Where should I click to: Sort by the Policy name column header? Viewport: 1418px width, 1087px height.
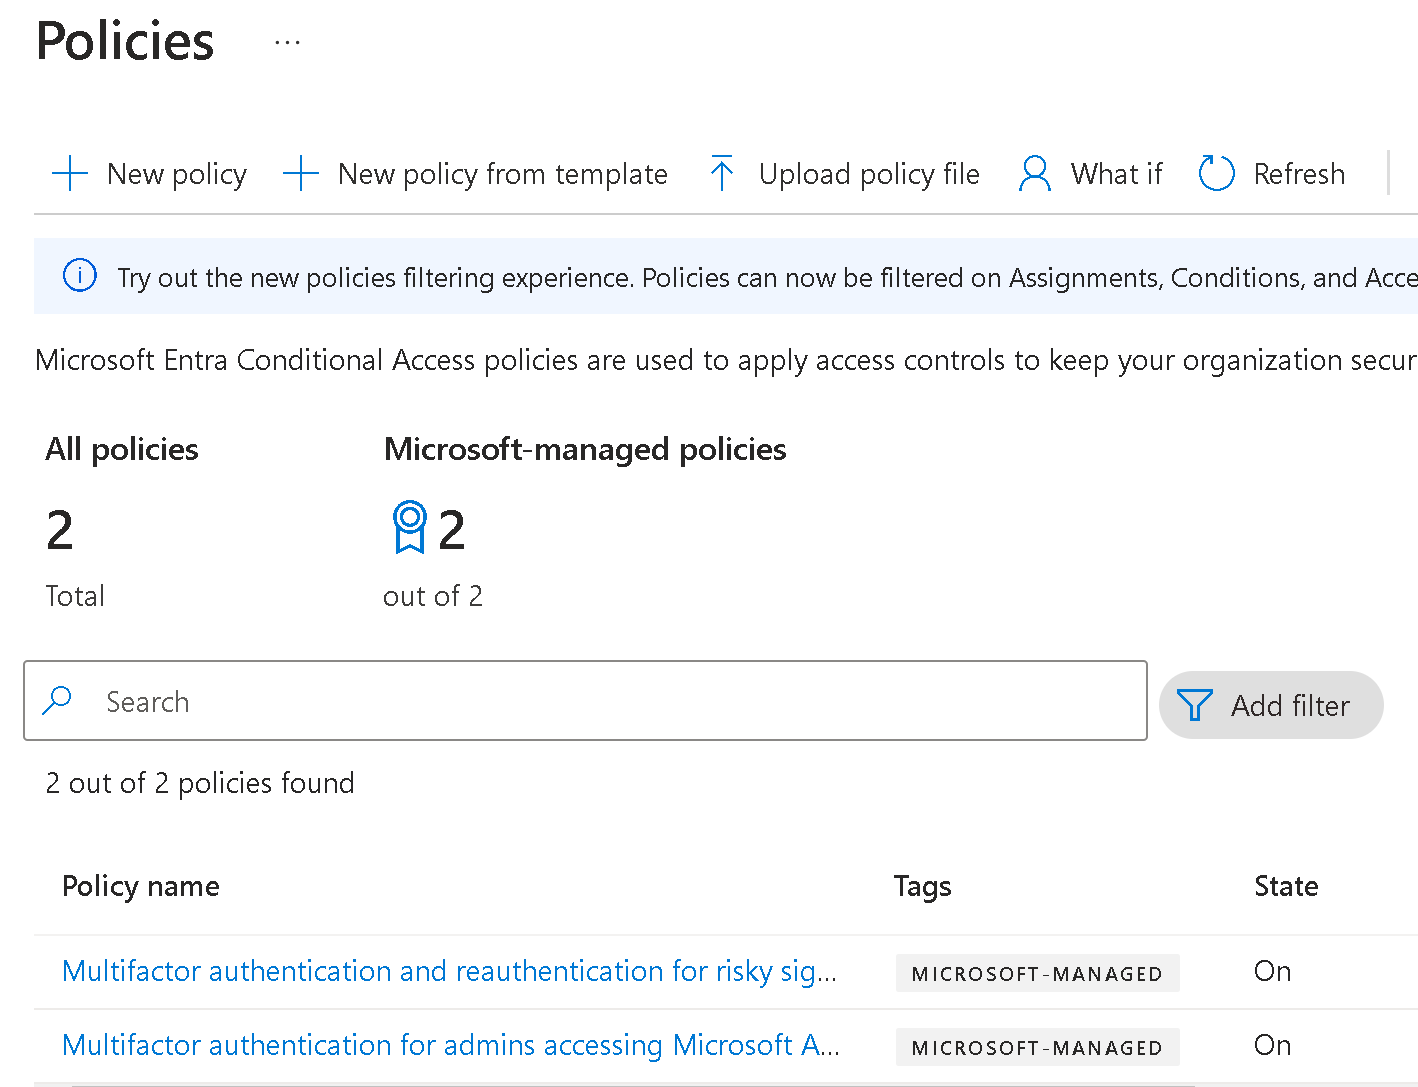point(141,886)
